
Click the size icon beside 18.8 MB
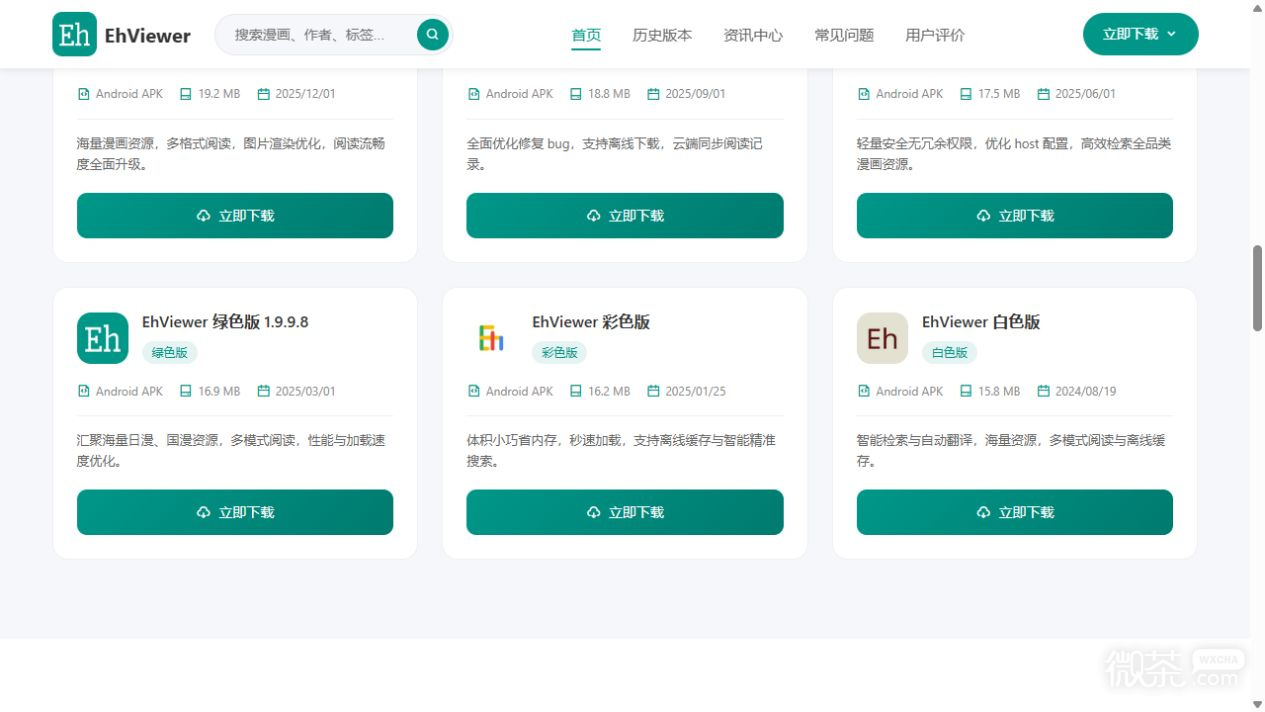click(575, 94)
